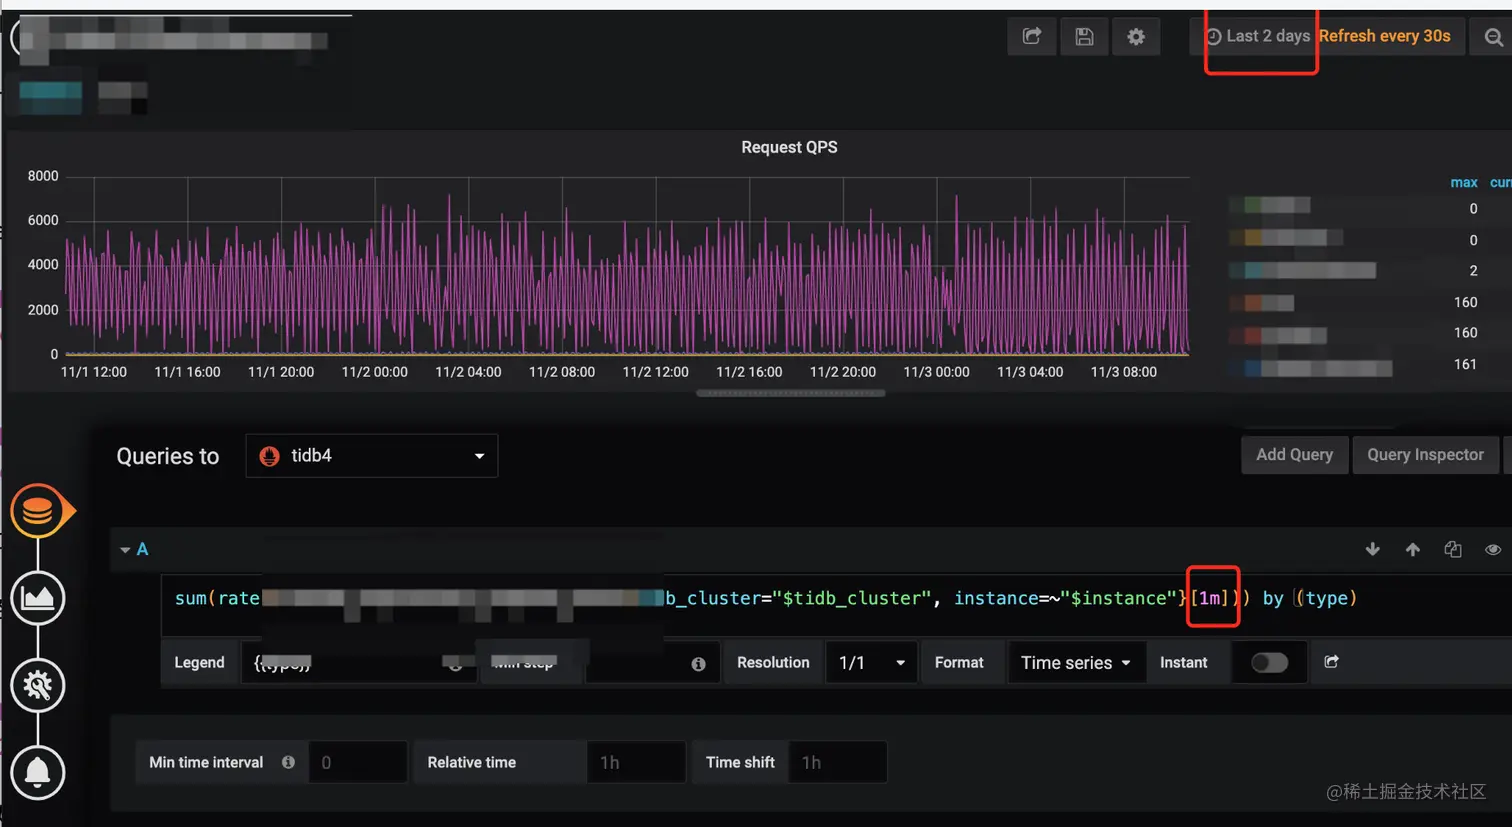Click the Request QPS panel title
The image size is (1512, 827).
click(789, 147)
